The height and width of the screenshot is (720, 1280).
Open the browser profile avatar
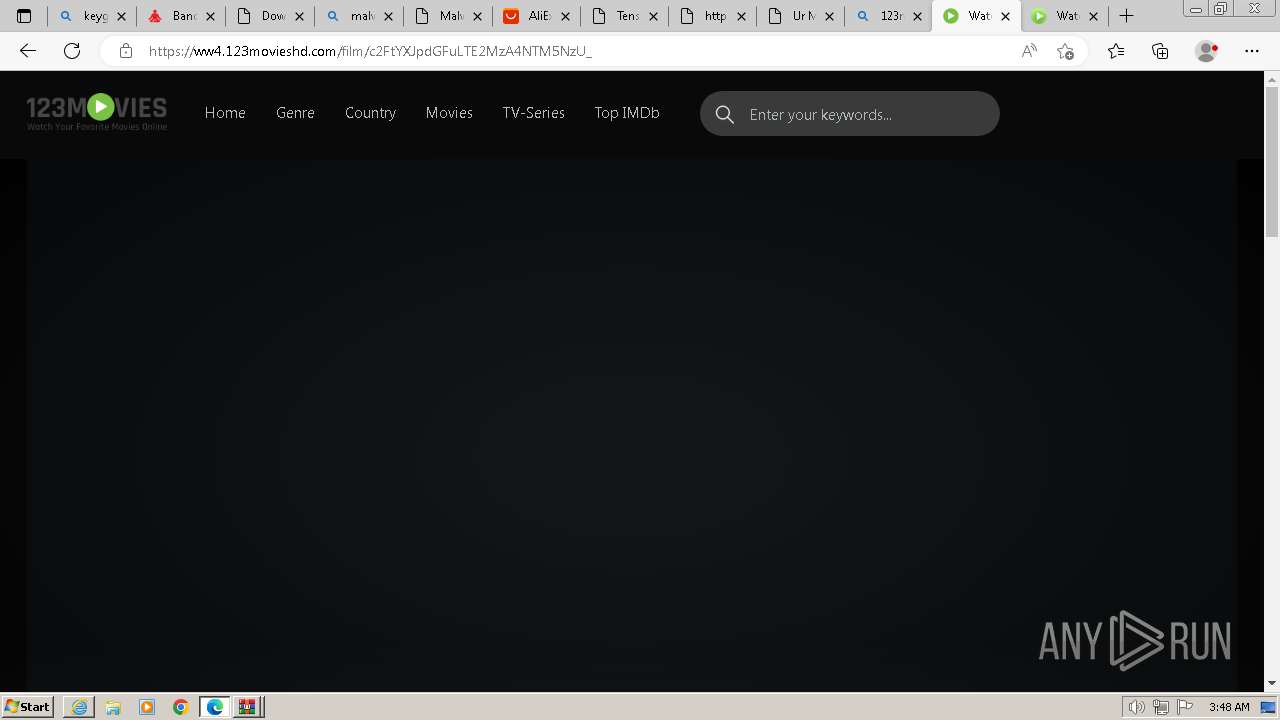(x=1206, y=51)
